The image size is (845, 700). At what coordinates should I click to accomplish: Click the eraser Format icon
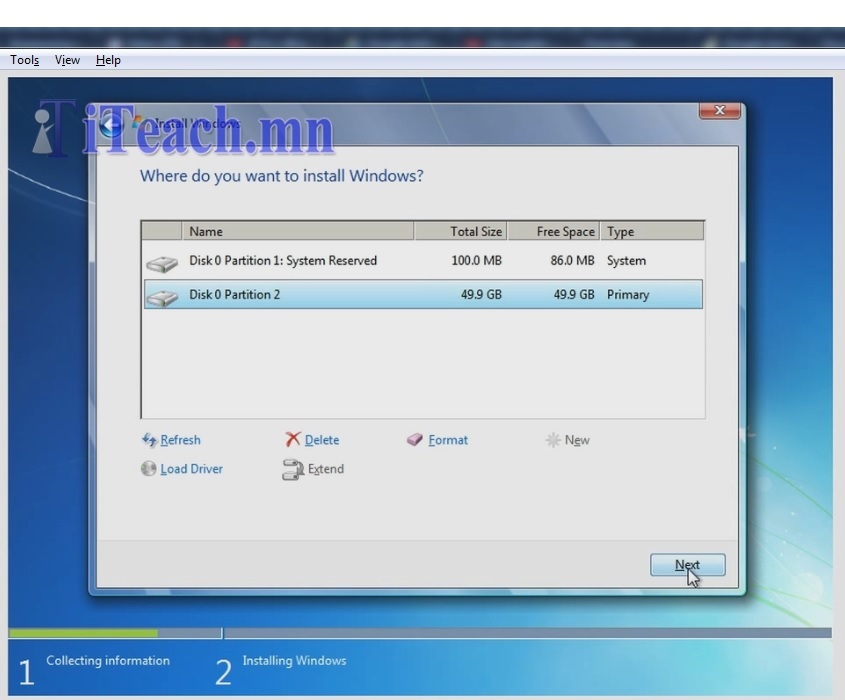[413, 440]
